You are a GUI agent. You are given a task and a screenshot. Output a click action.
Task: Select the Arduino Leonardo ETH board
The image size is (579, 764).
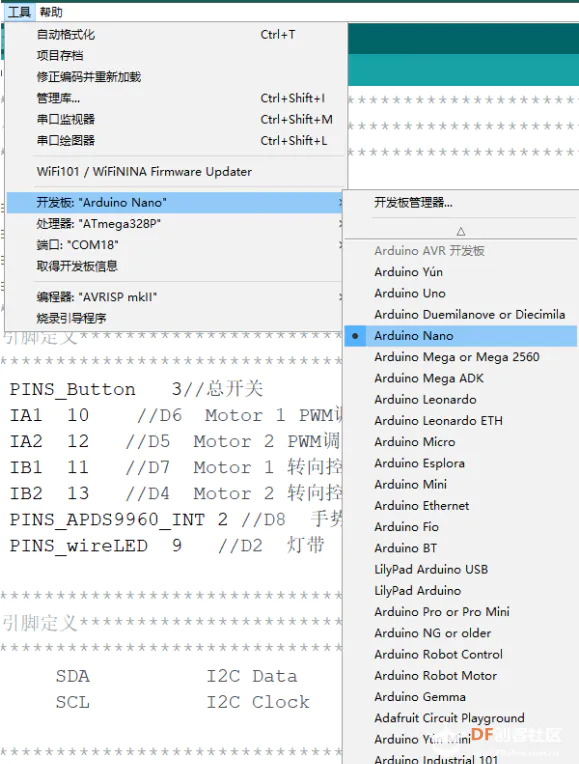click(x=461, y=420)
